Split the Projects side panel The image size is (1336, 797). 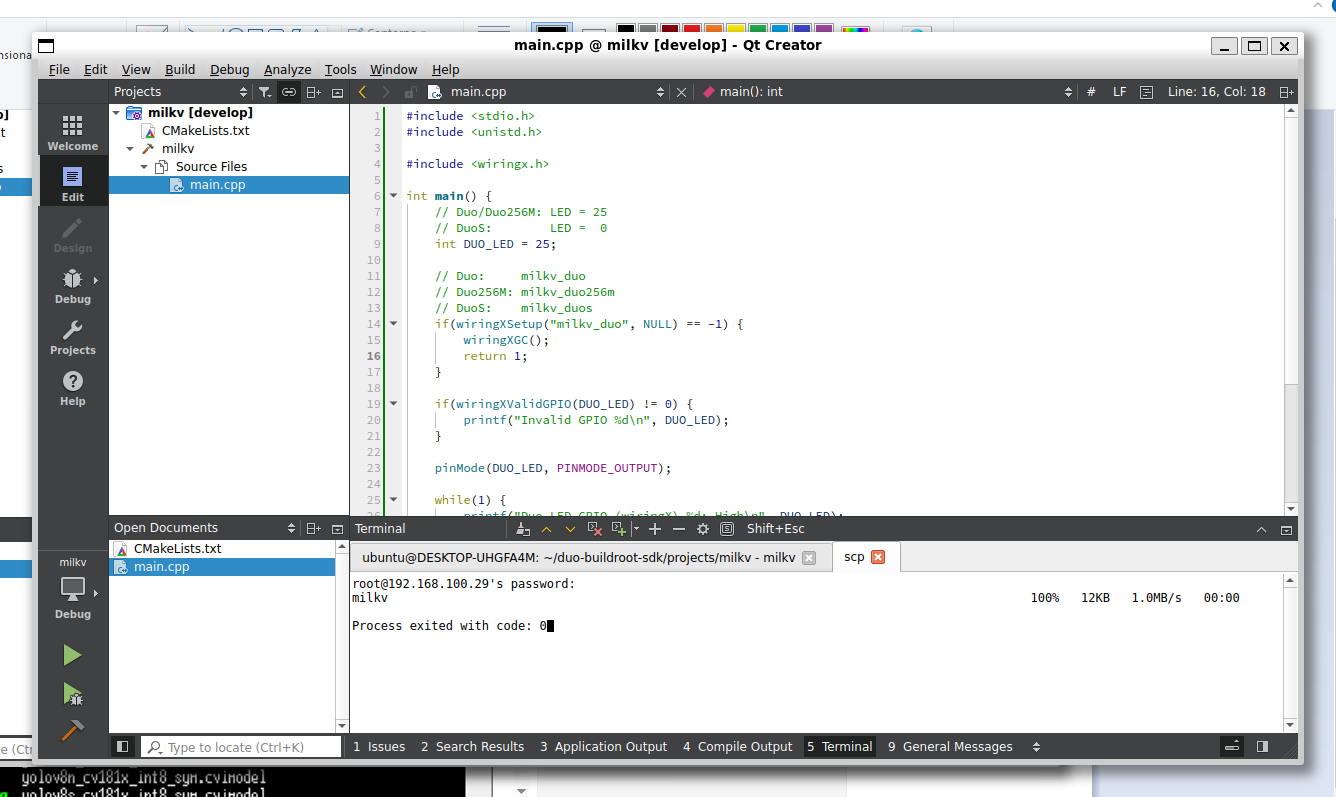313,92
